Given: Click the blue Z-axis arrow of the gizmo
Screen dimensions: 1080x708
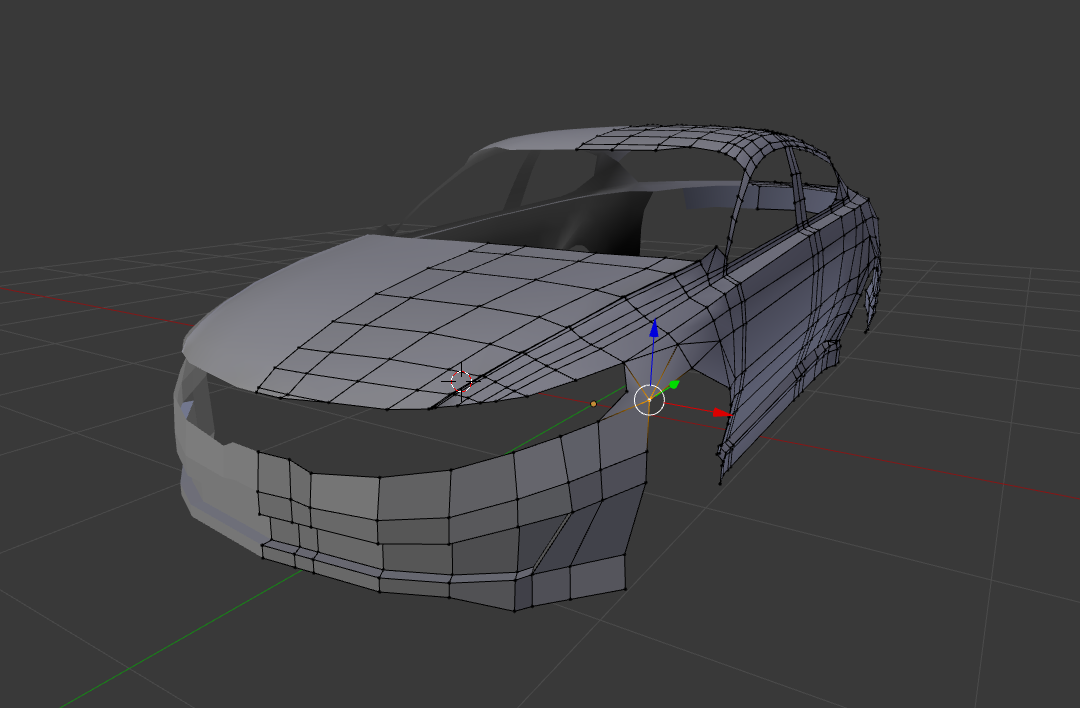Looking at the screenshot, I should pyautogui.click(x=654, y=329).
